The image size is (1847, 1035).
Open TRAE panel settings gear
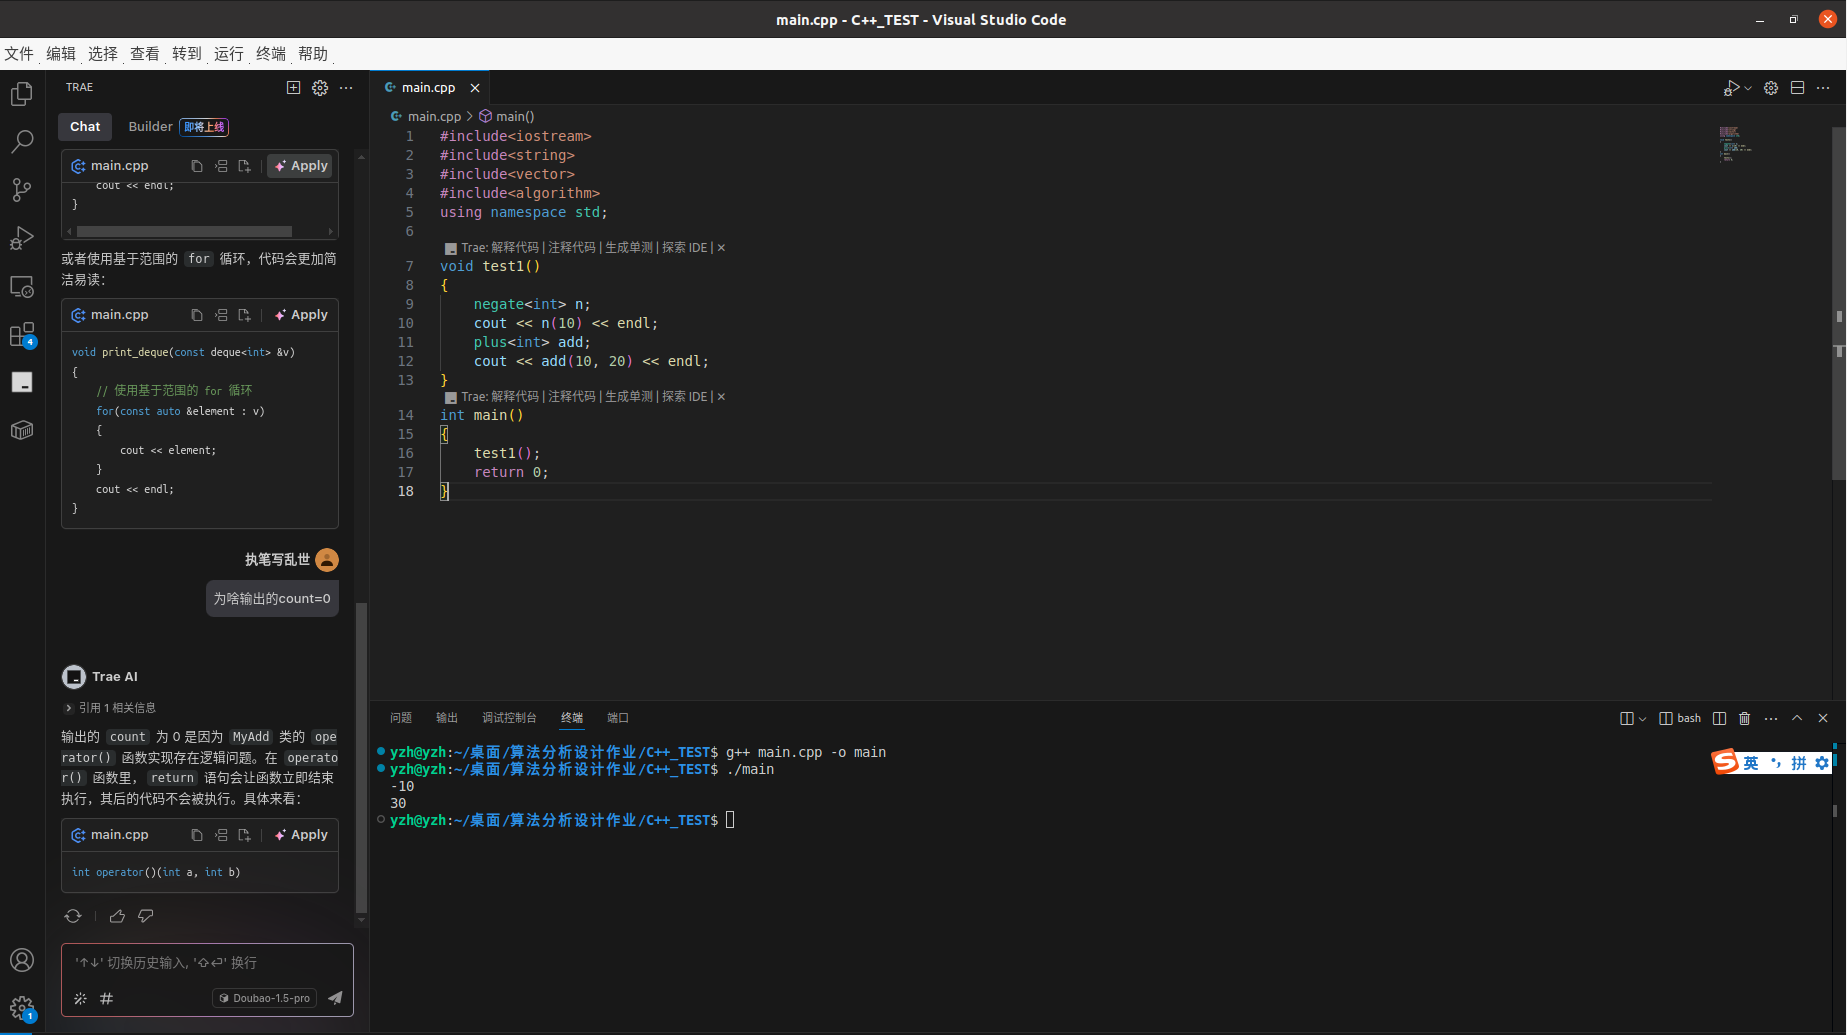point(320,88)
